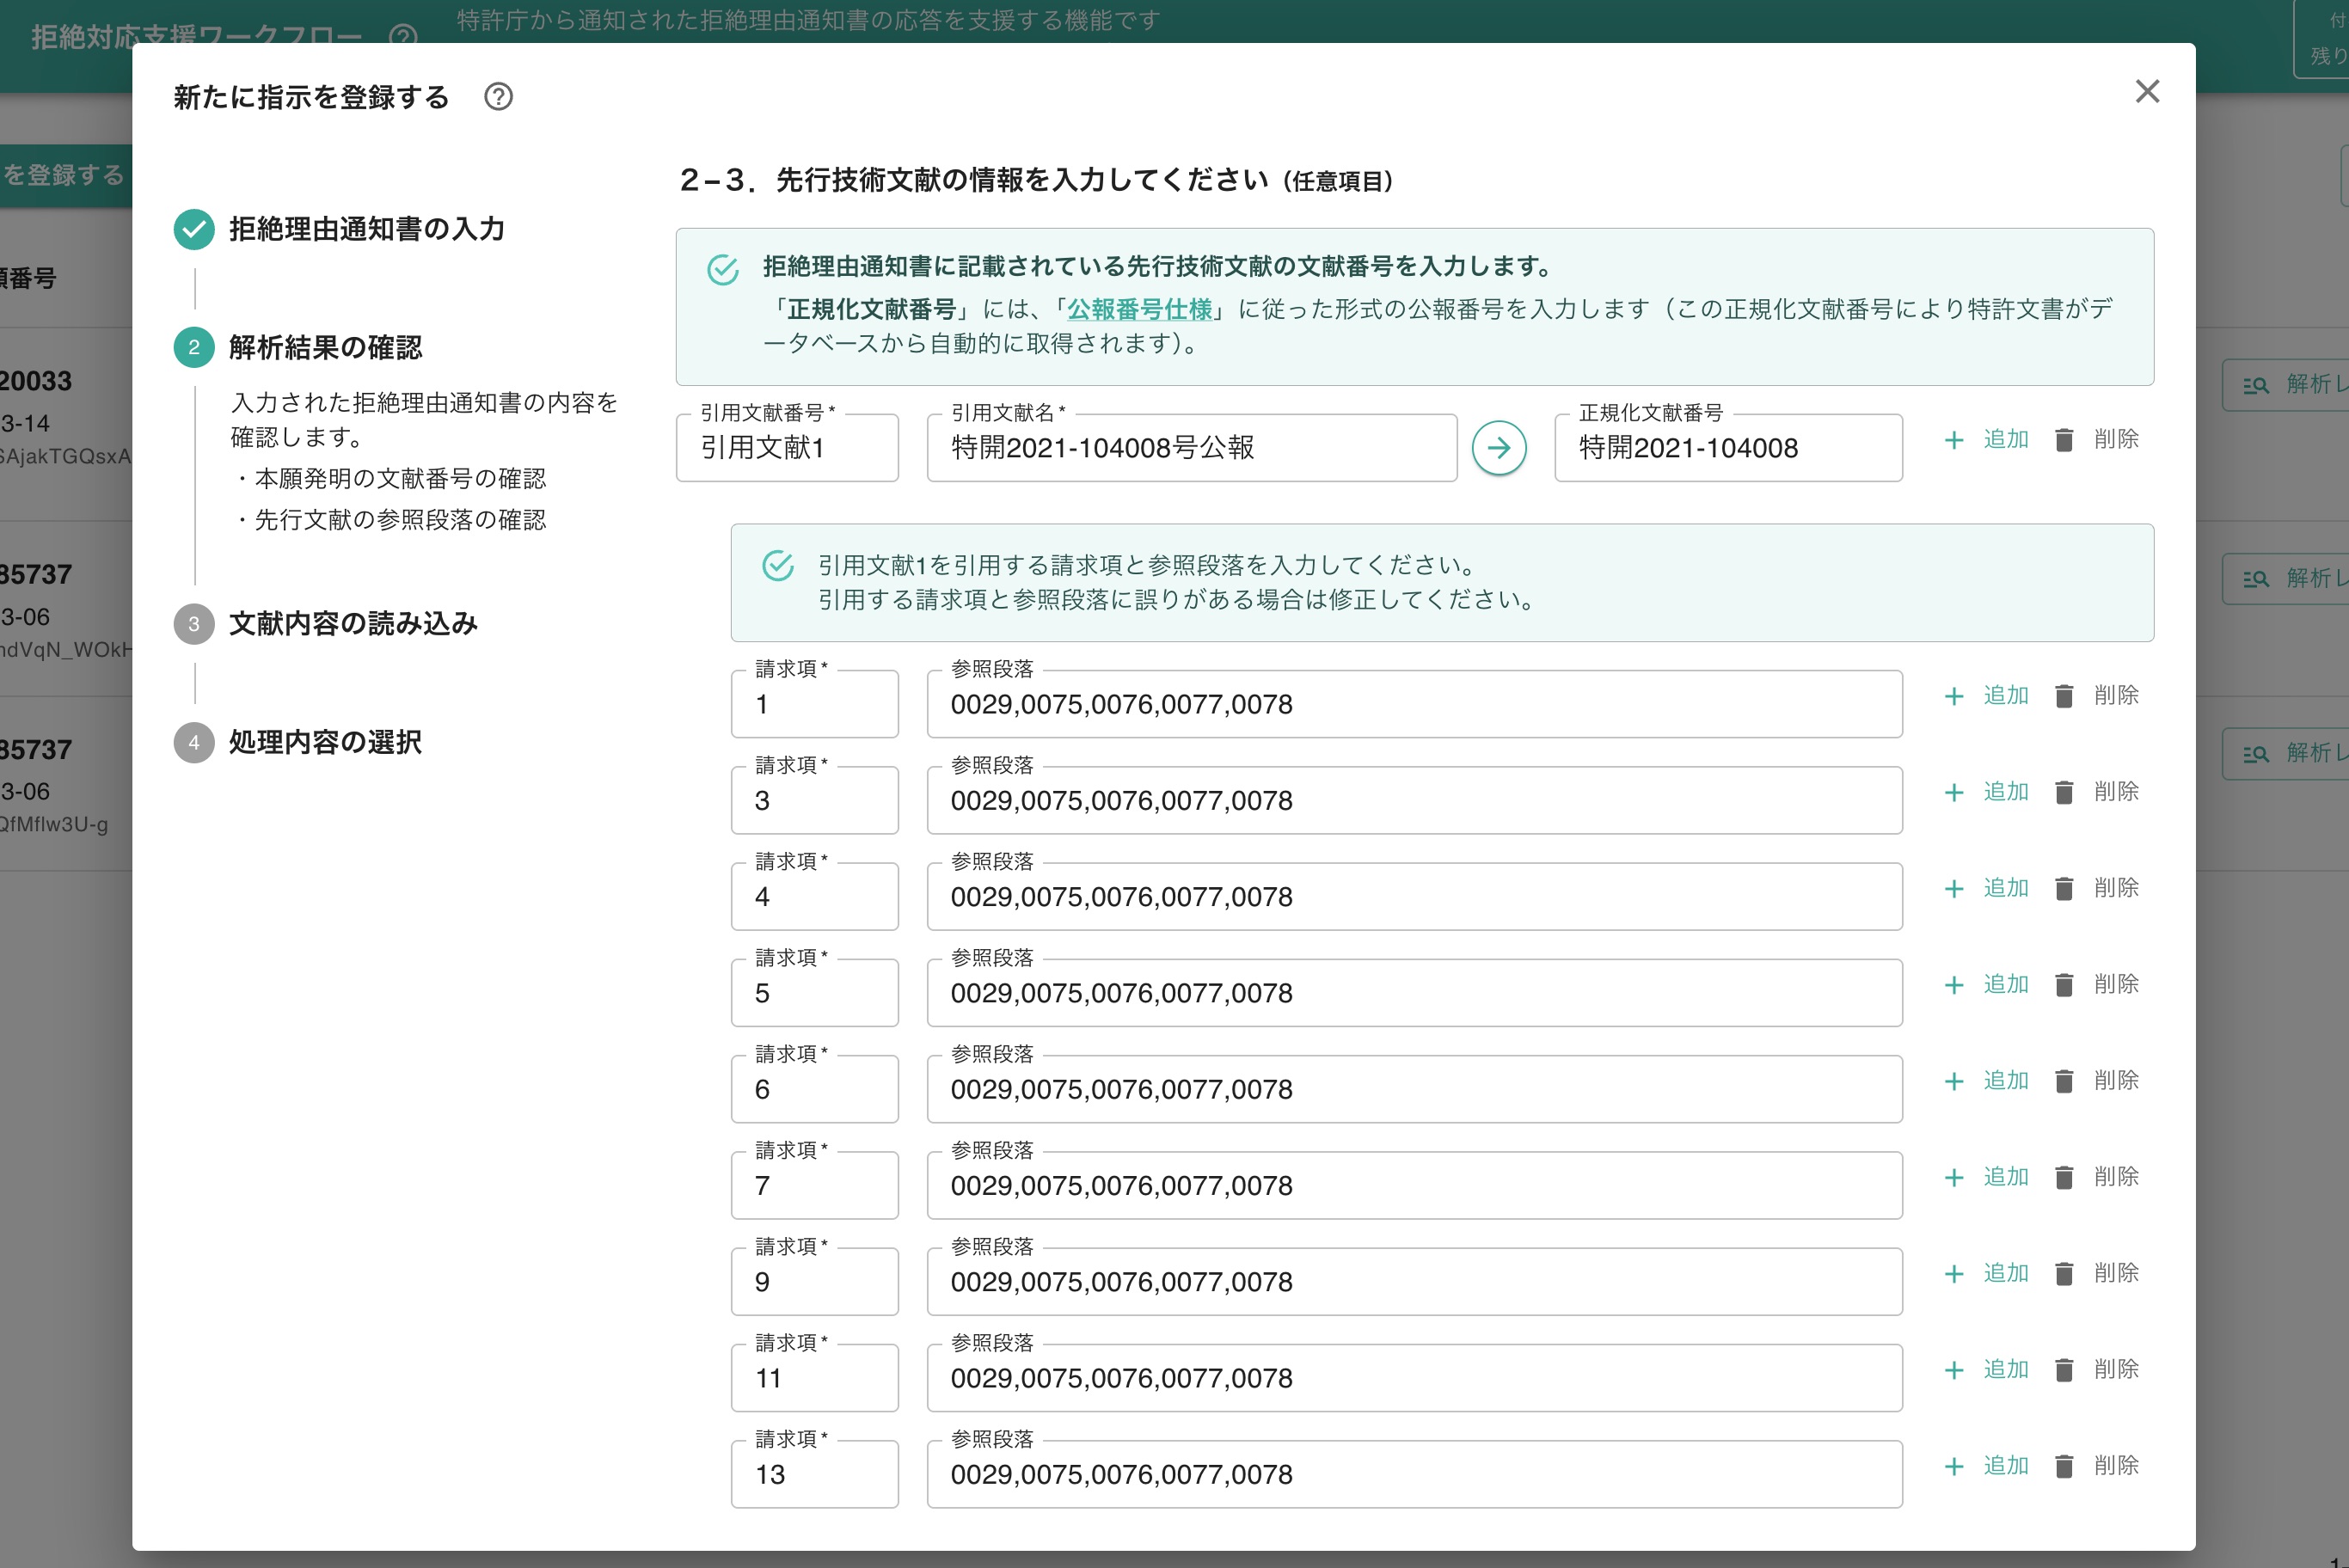Image resolution: width=2349 pixels, height=1568 pixels.
Task: Click trash icon in 請求項 9 row
Action: pos(2064,1274)
